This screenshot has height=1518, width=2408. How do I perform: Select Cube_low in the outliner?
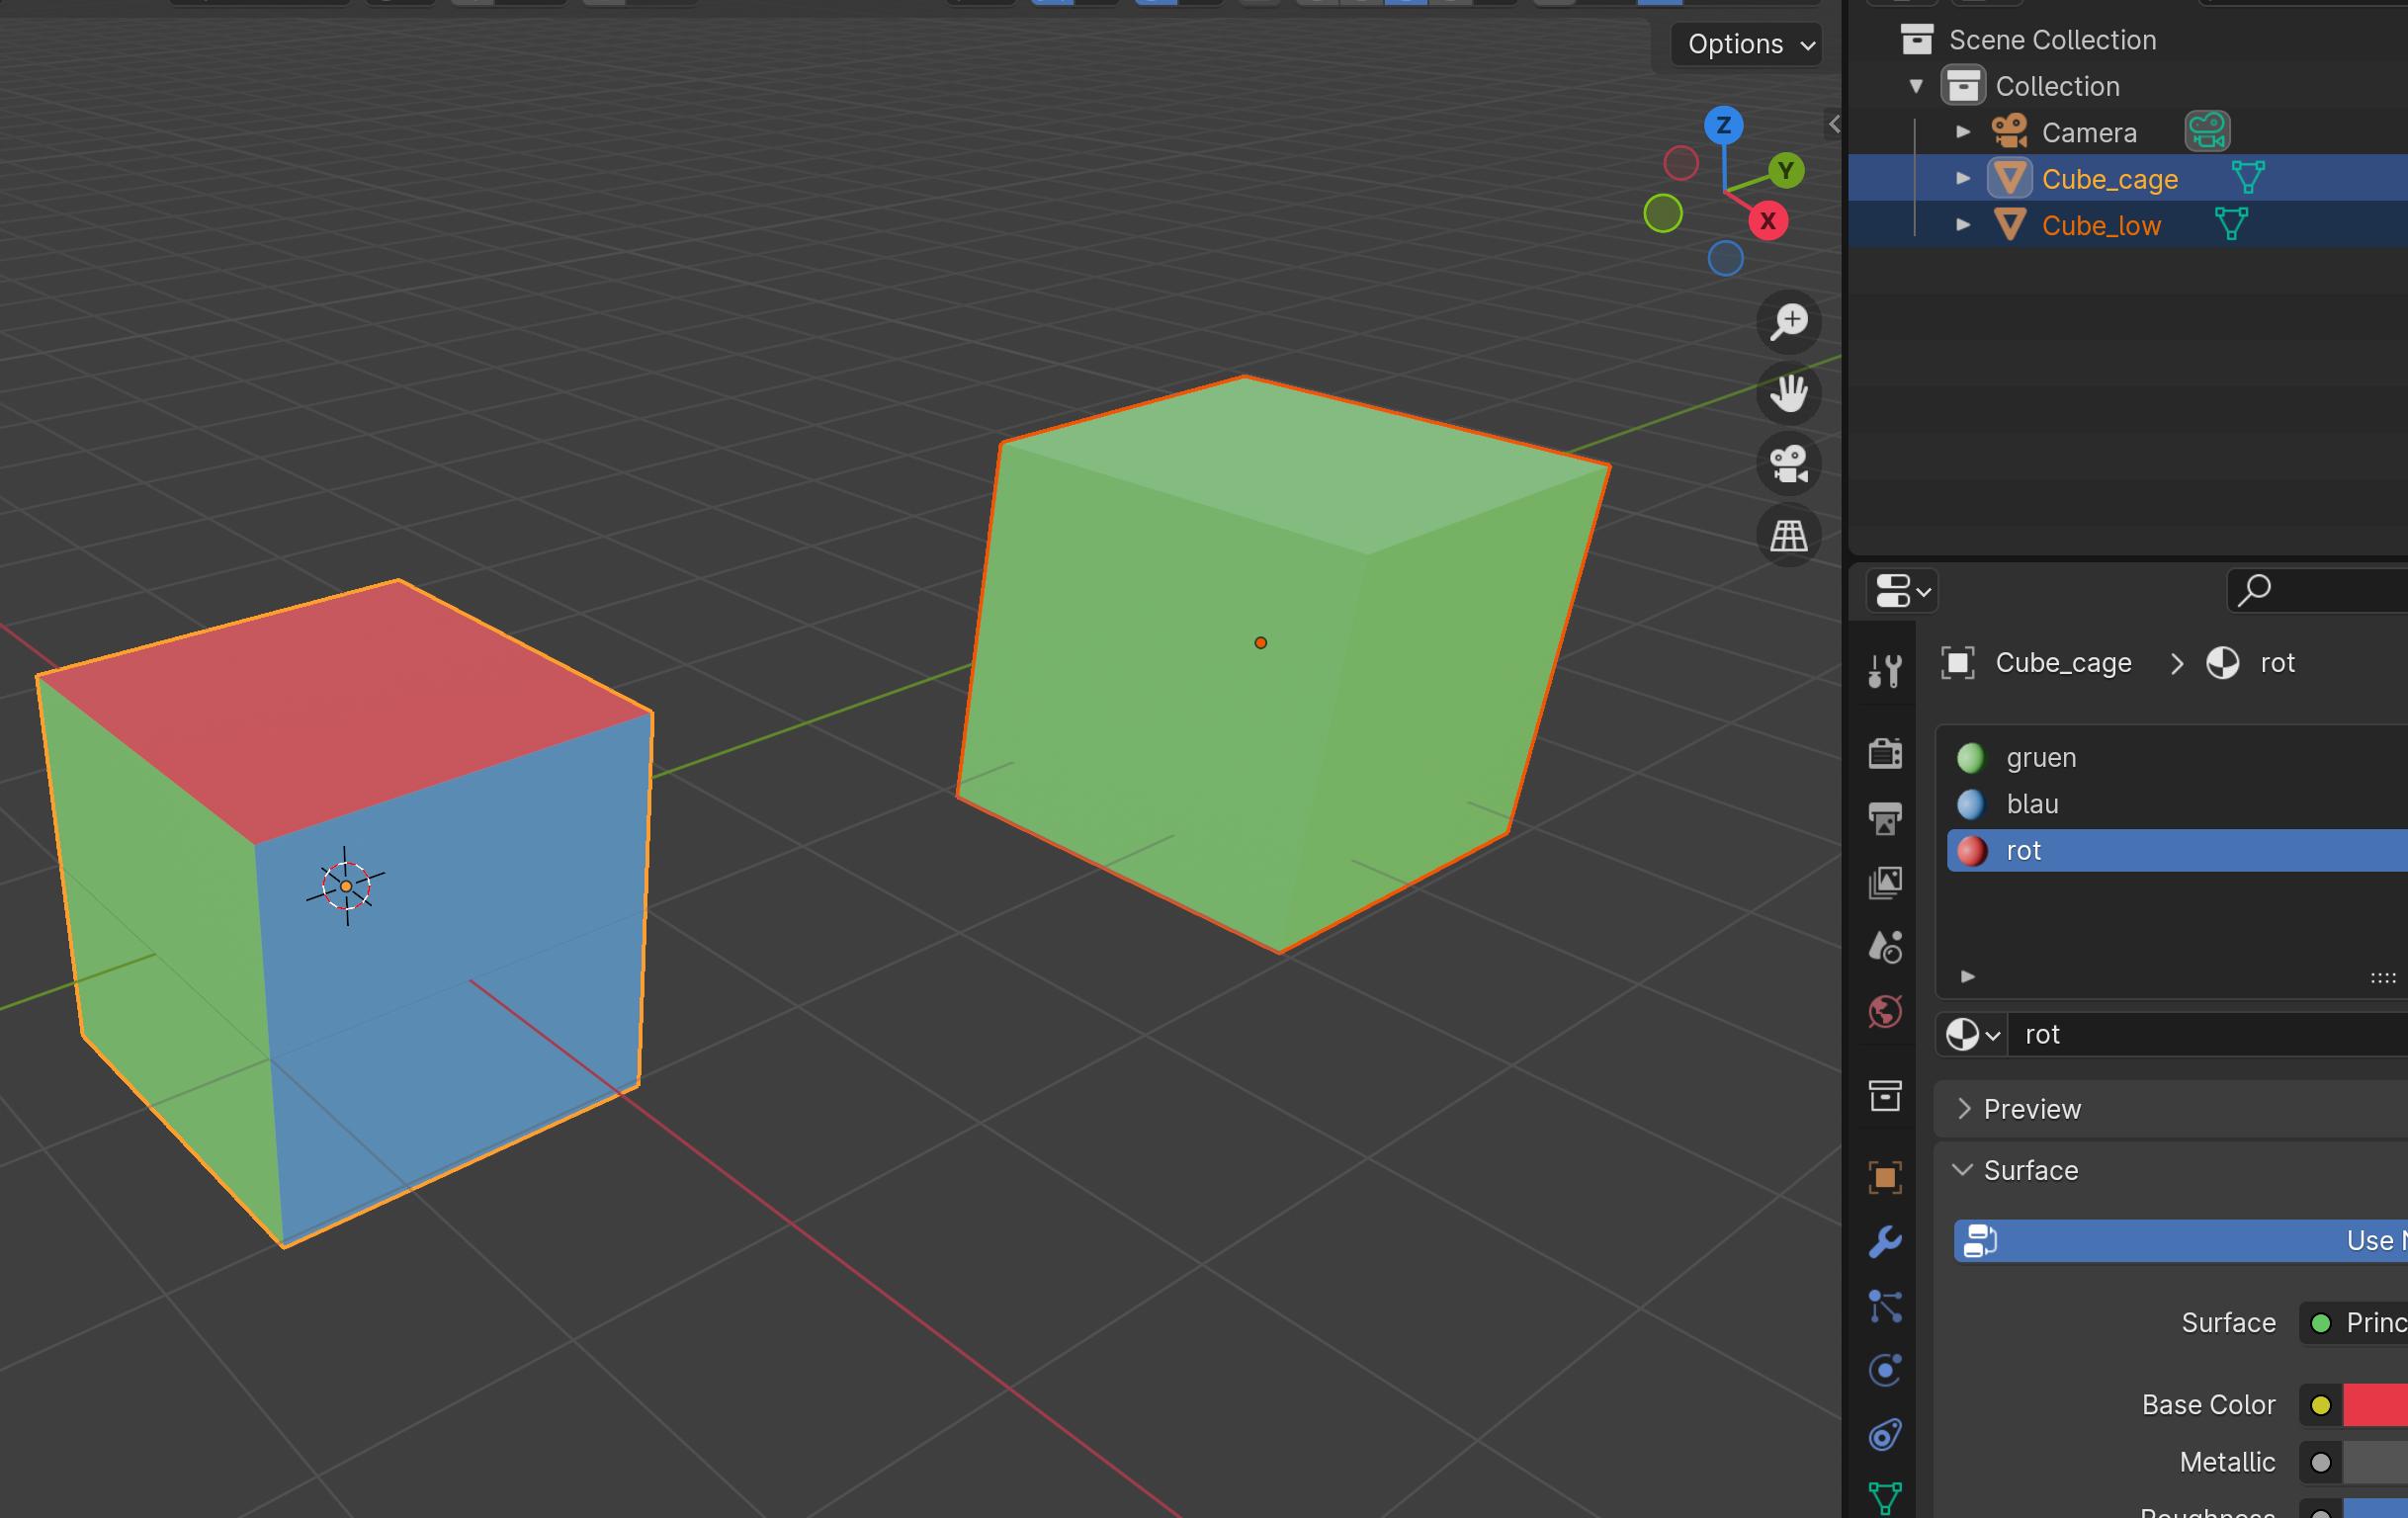click(2100, 226)
